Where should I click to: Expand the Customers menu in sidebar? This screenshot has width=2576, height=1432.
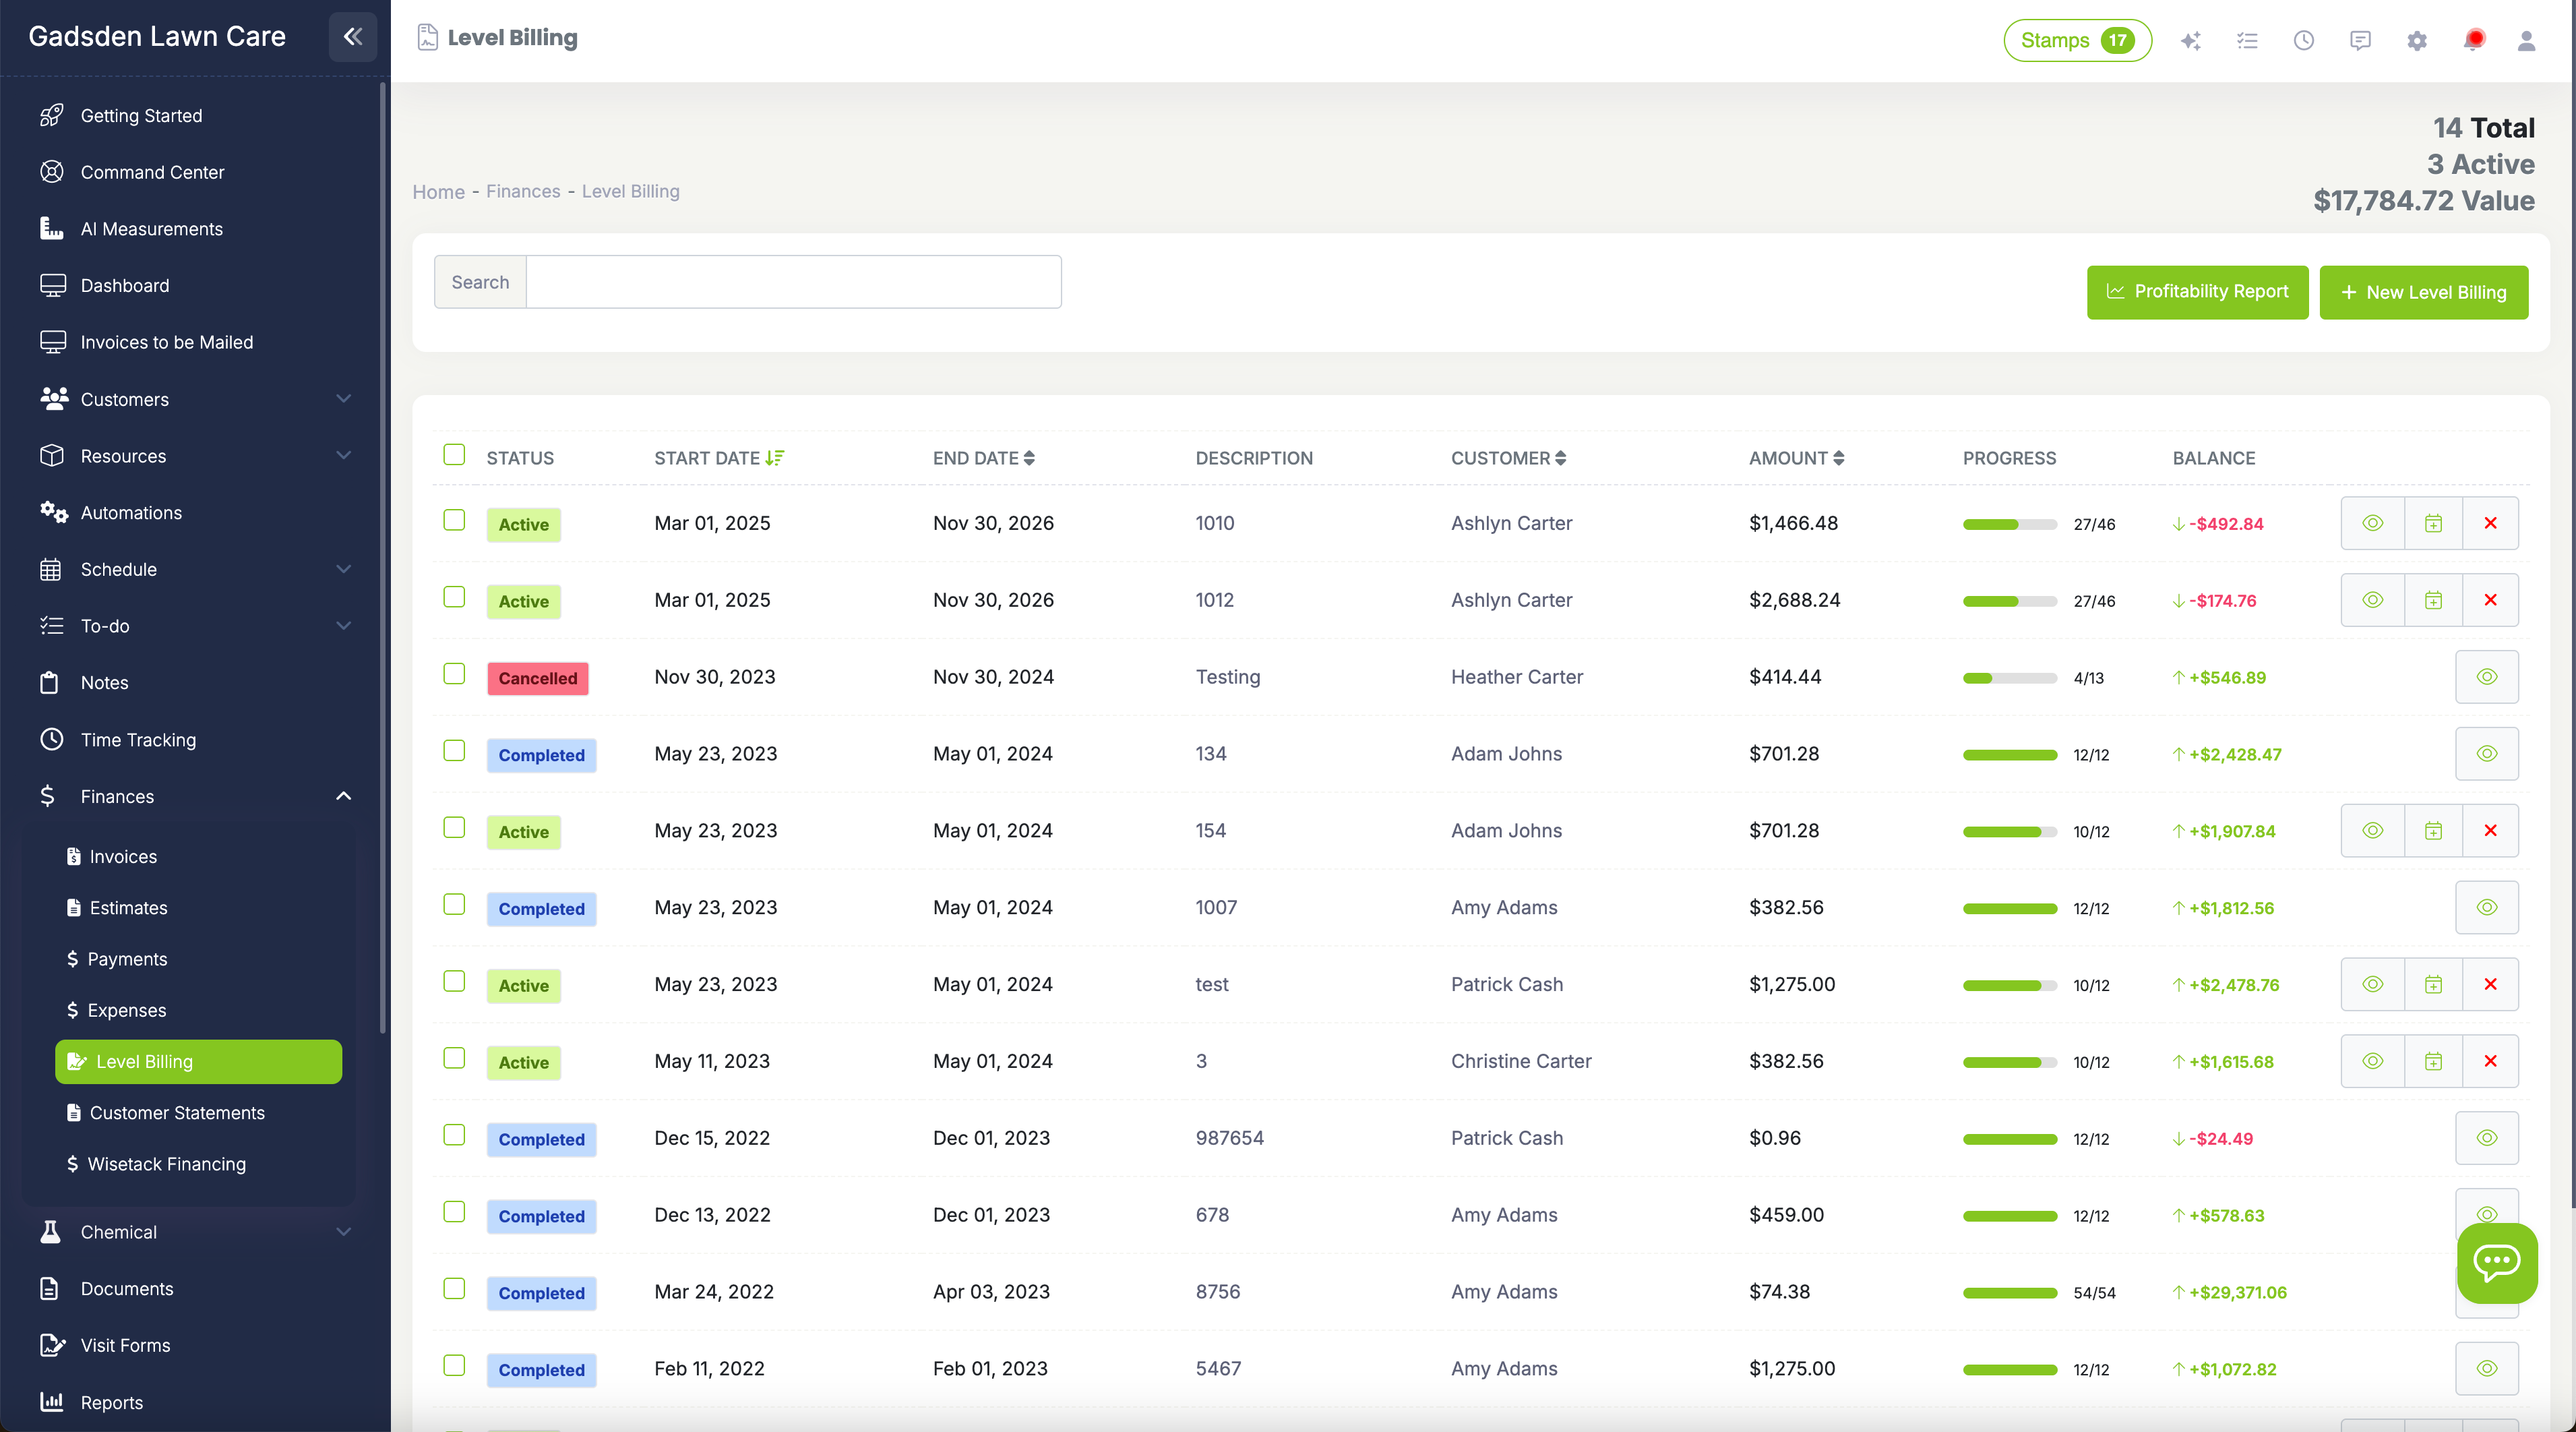coord(343,399)
